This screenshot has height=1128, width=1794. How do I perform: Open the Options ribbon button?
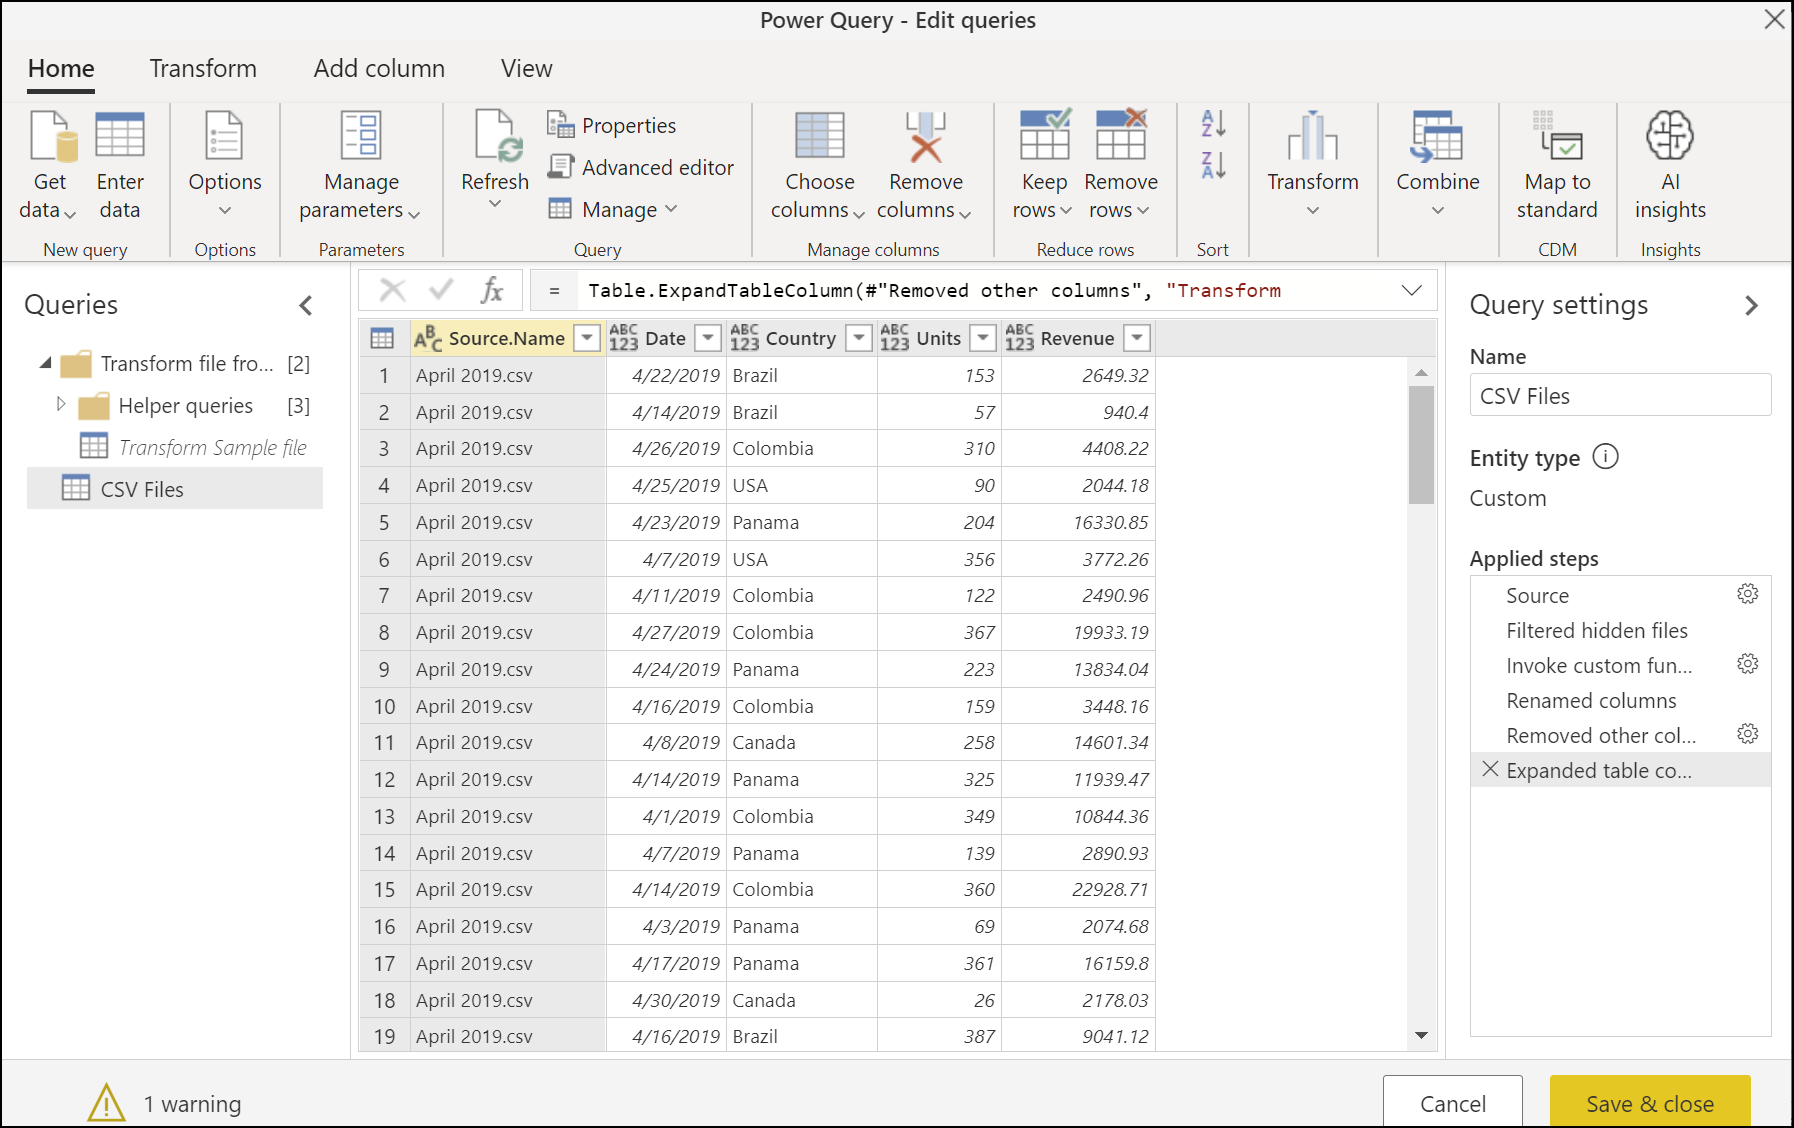tap(225, 166)
